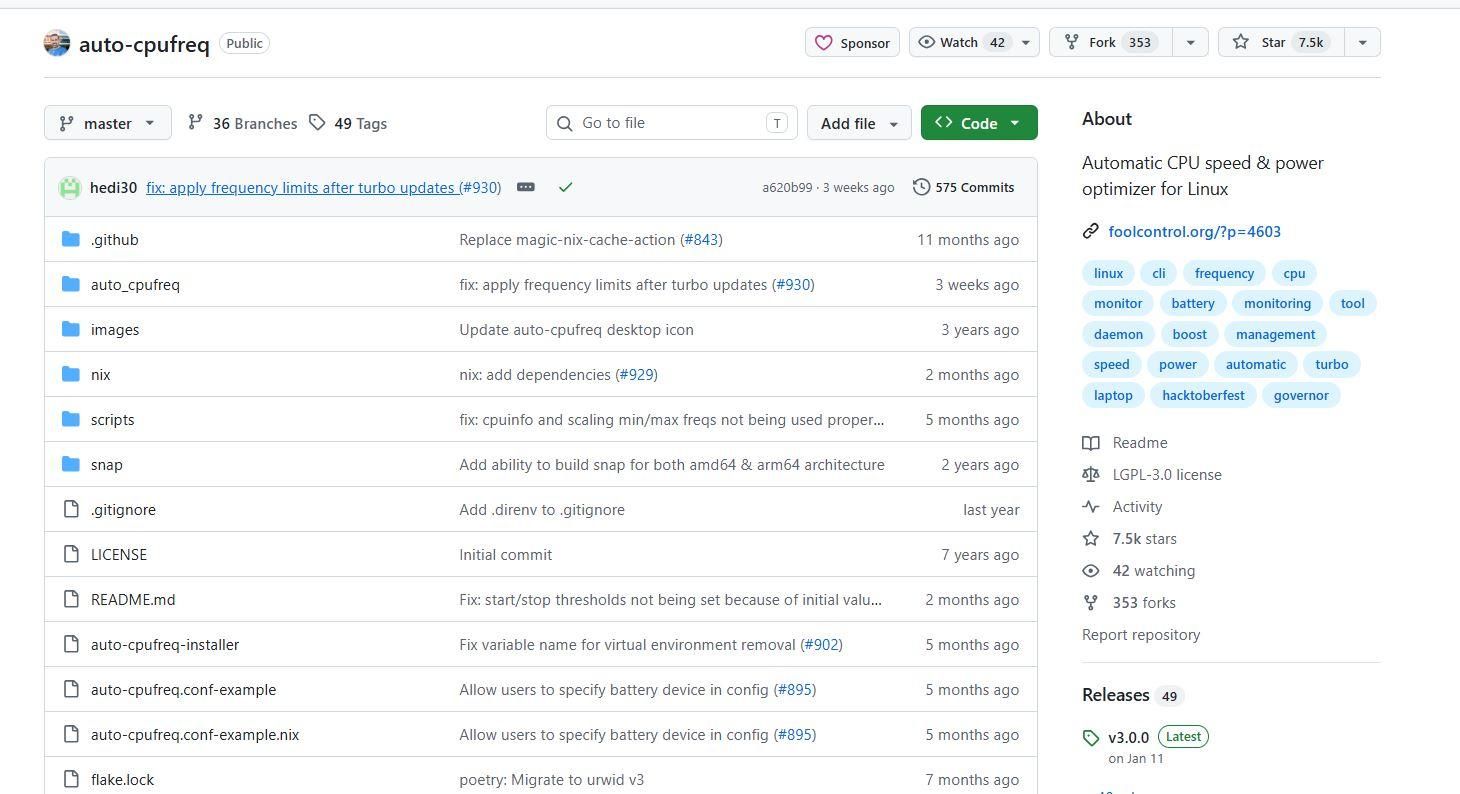Screen dimensions: 1460x794
Task: Click the auto-cpufreq repository name
Action: pos(144,44)
